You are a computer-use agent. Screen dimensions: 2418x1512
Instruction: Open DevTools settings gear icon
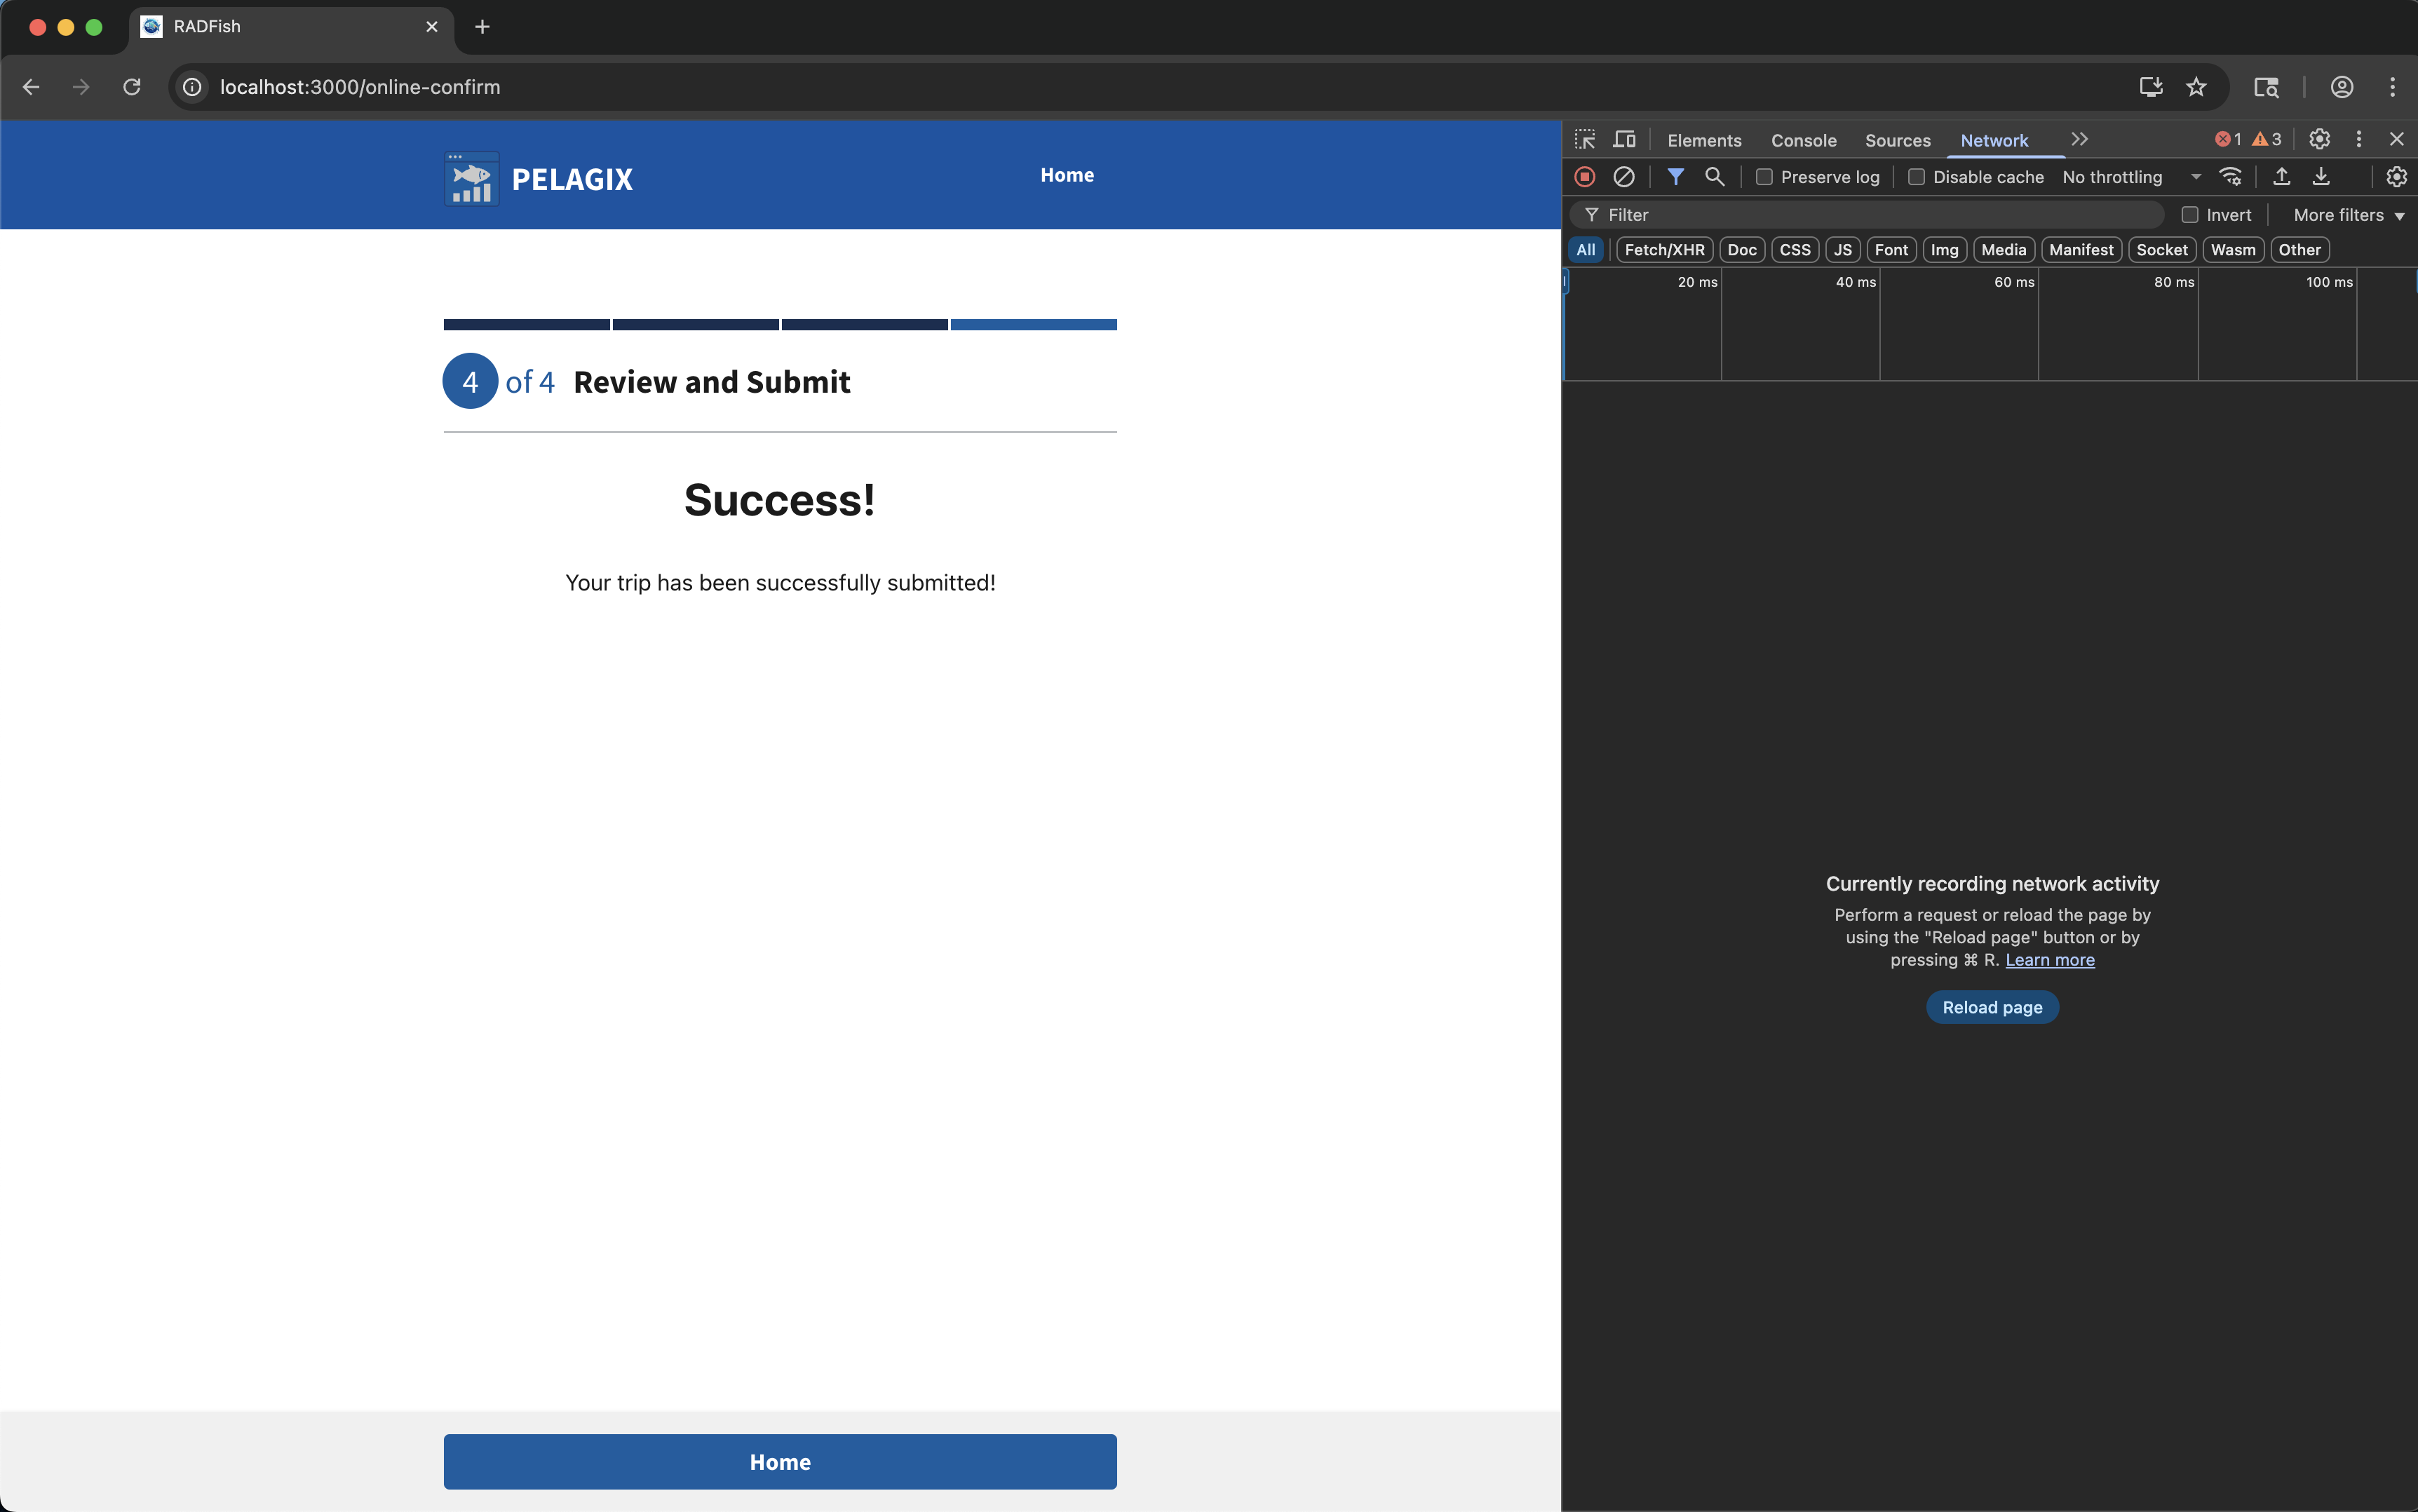click(x=2319, y=139)
